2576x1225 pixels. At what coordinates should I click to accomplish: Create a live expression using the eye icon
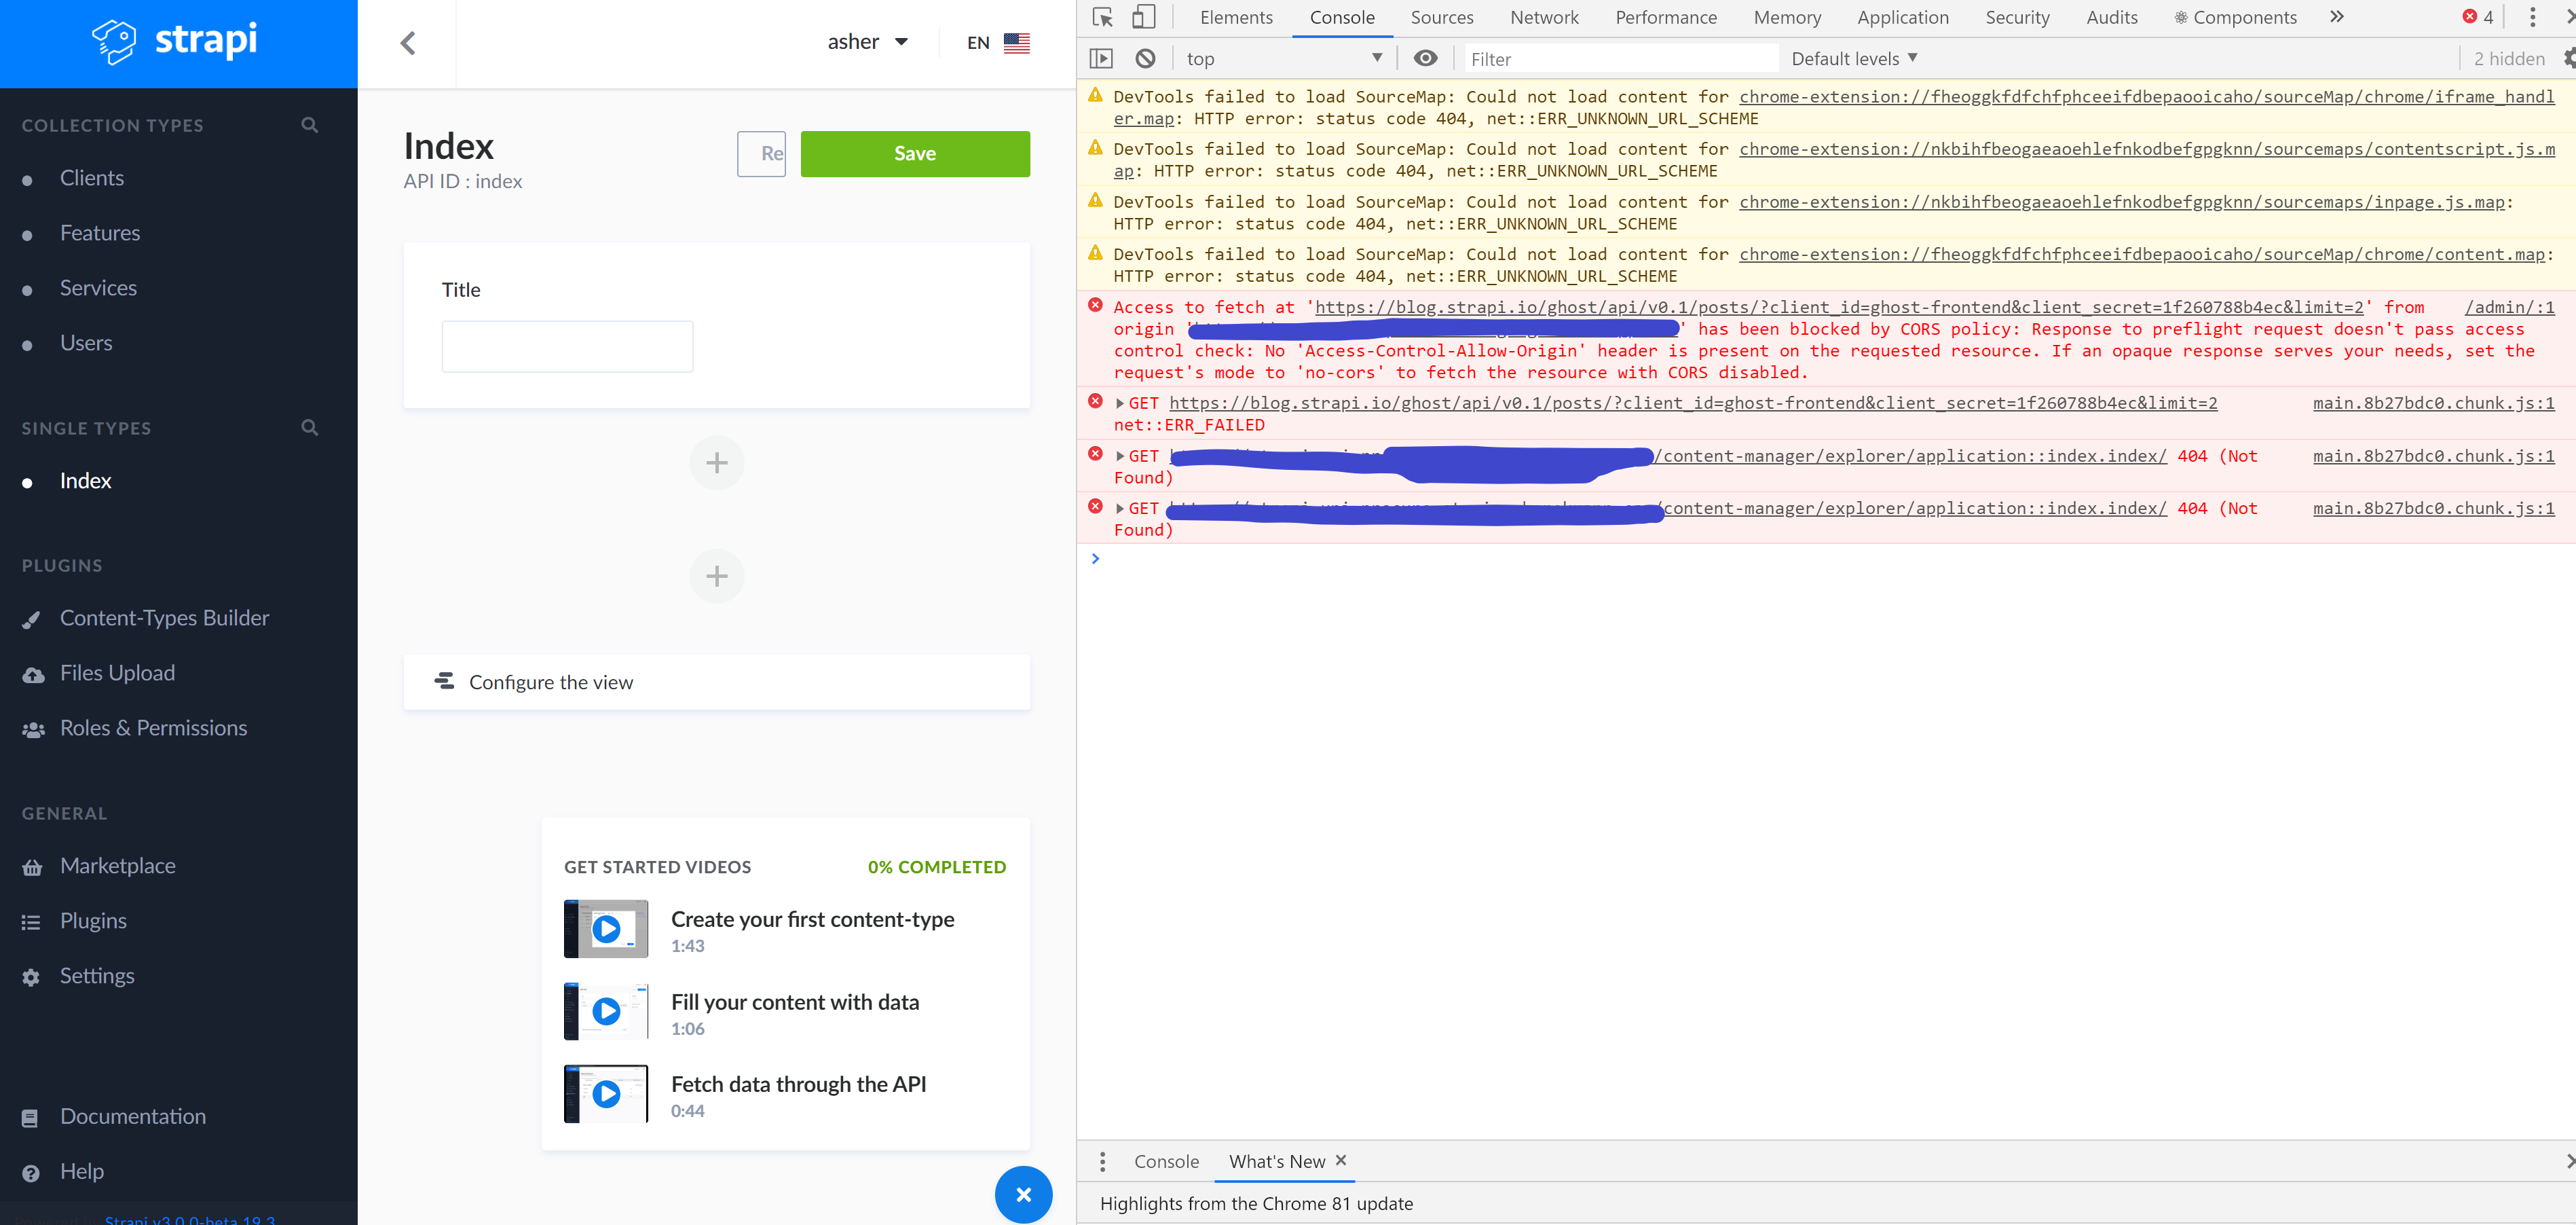pyautogui.click(x=1425, y=58)
